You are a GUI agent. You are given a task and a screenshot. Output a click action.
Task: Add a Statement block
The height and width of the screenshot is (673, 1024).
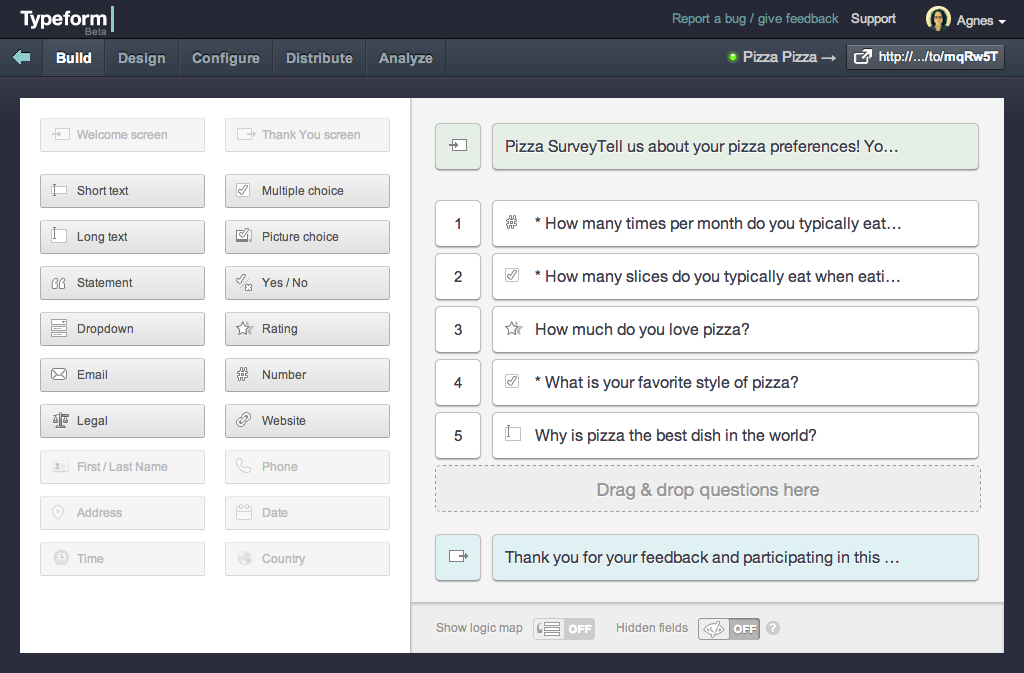[122, 283]
